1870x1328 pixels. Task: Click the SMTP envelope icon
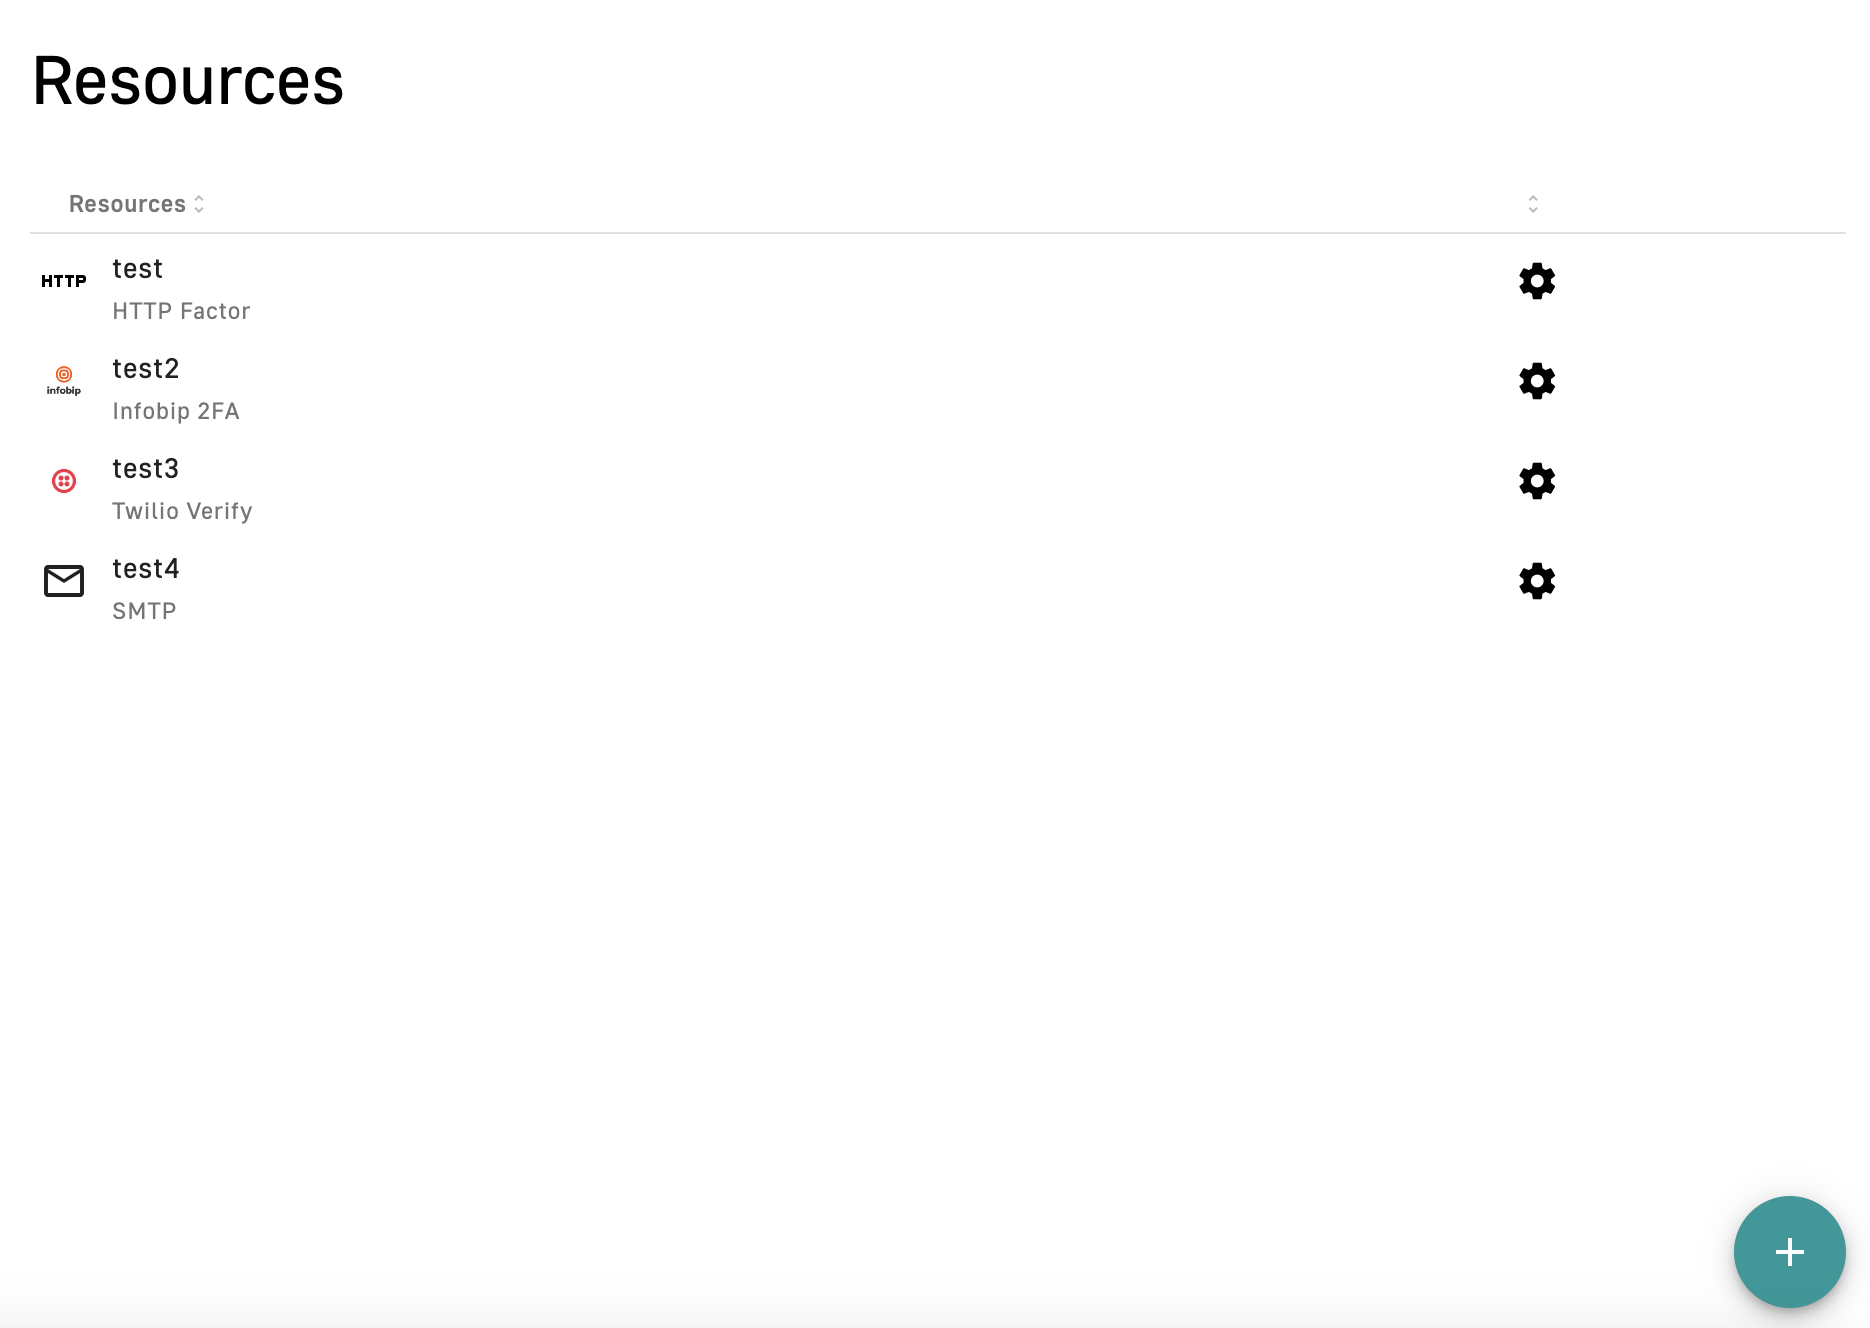click(x=64, y=581)
